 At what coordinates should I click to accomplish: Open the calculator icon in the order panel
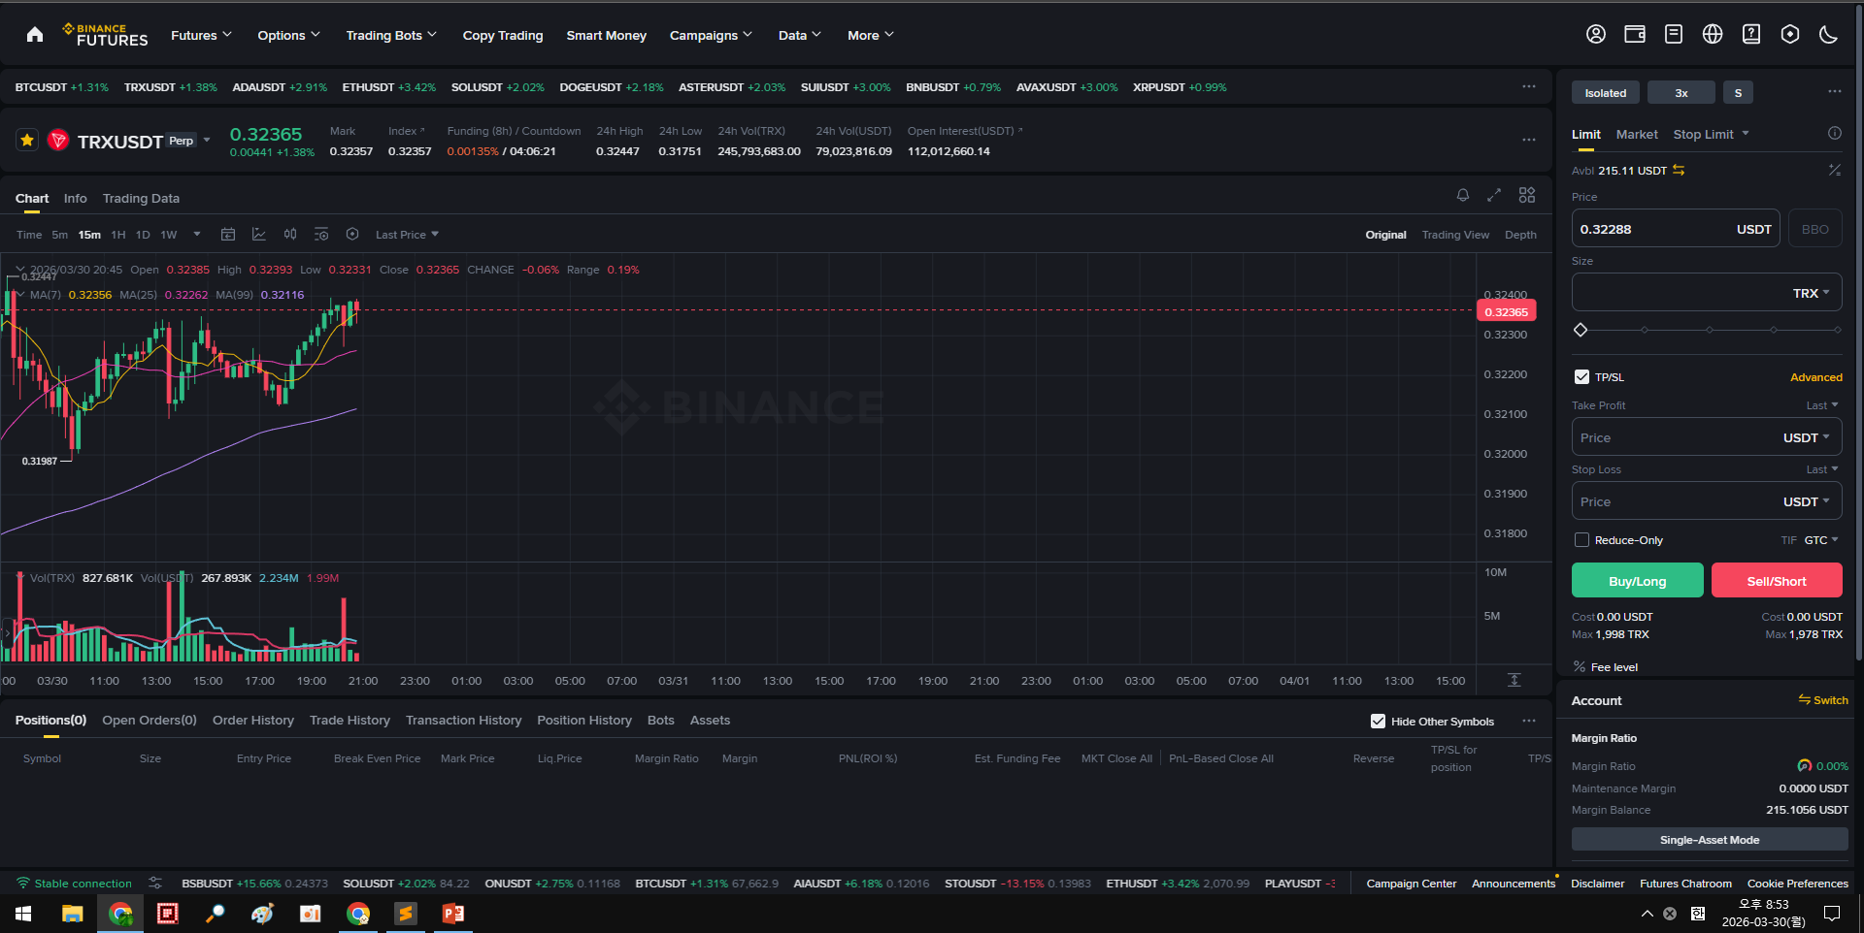[x=1834, y=170]
